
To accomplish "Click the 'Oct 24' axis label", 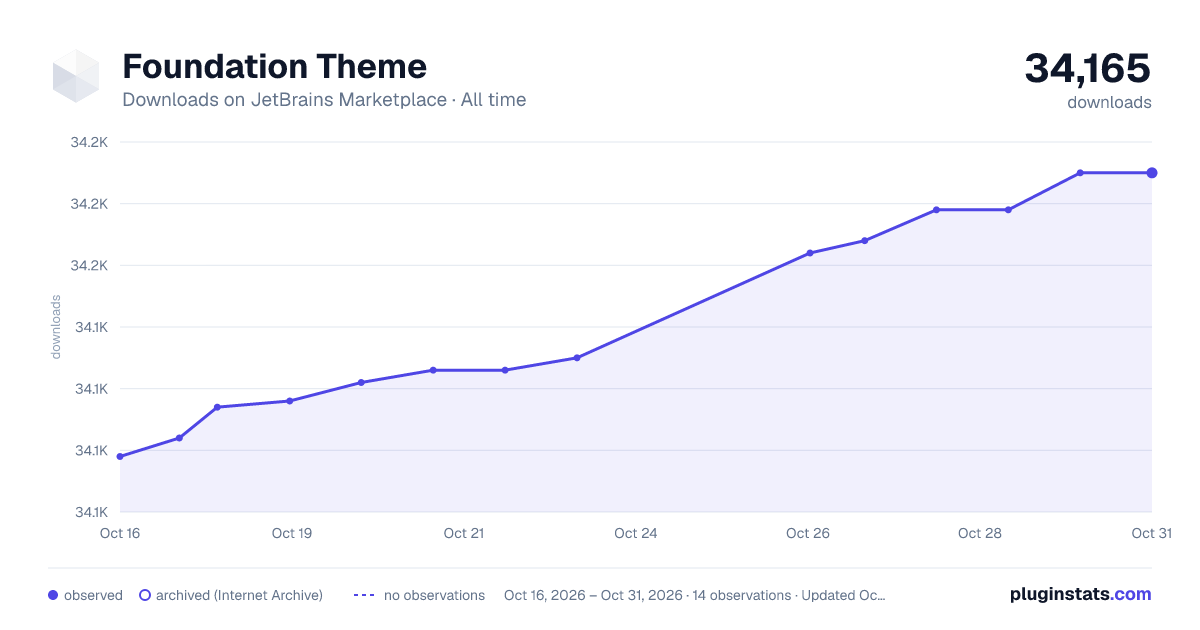I will pos(636,533).
